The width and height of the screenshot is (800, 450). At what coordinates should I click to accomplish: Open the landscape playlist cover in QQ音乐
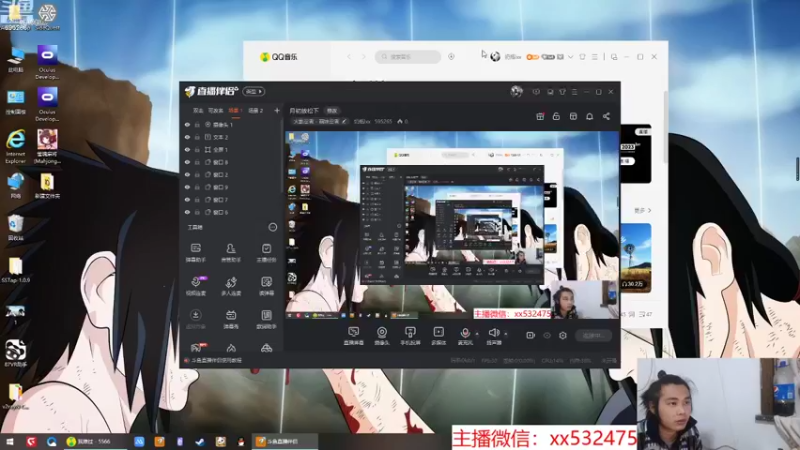(636, 258)
